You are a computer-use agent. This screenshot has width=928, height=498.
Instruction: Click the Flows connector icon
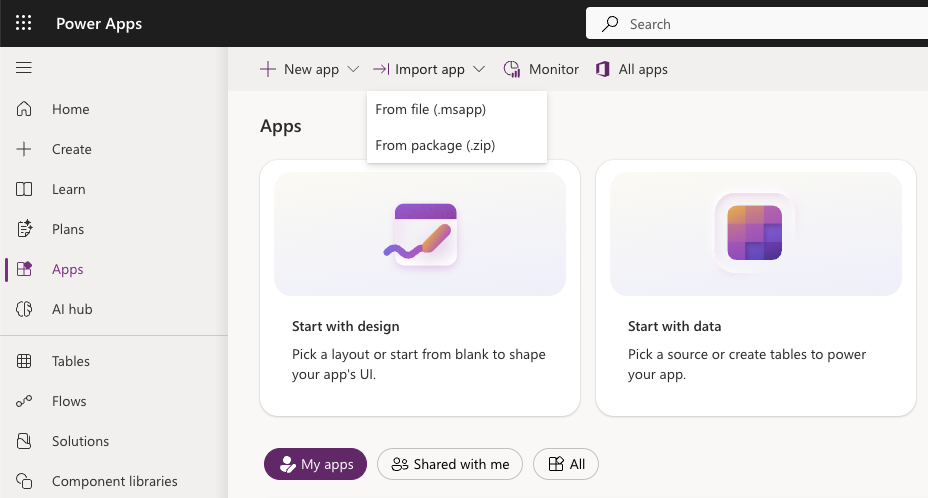pyautogui.click(x=24, y=401)
